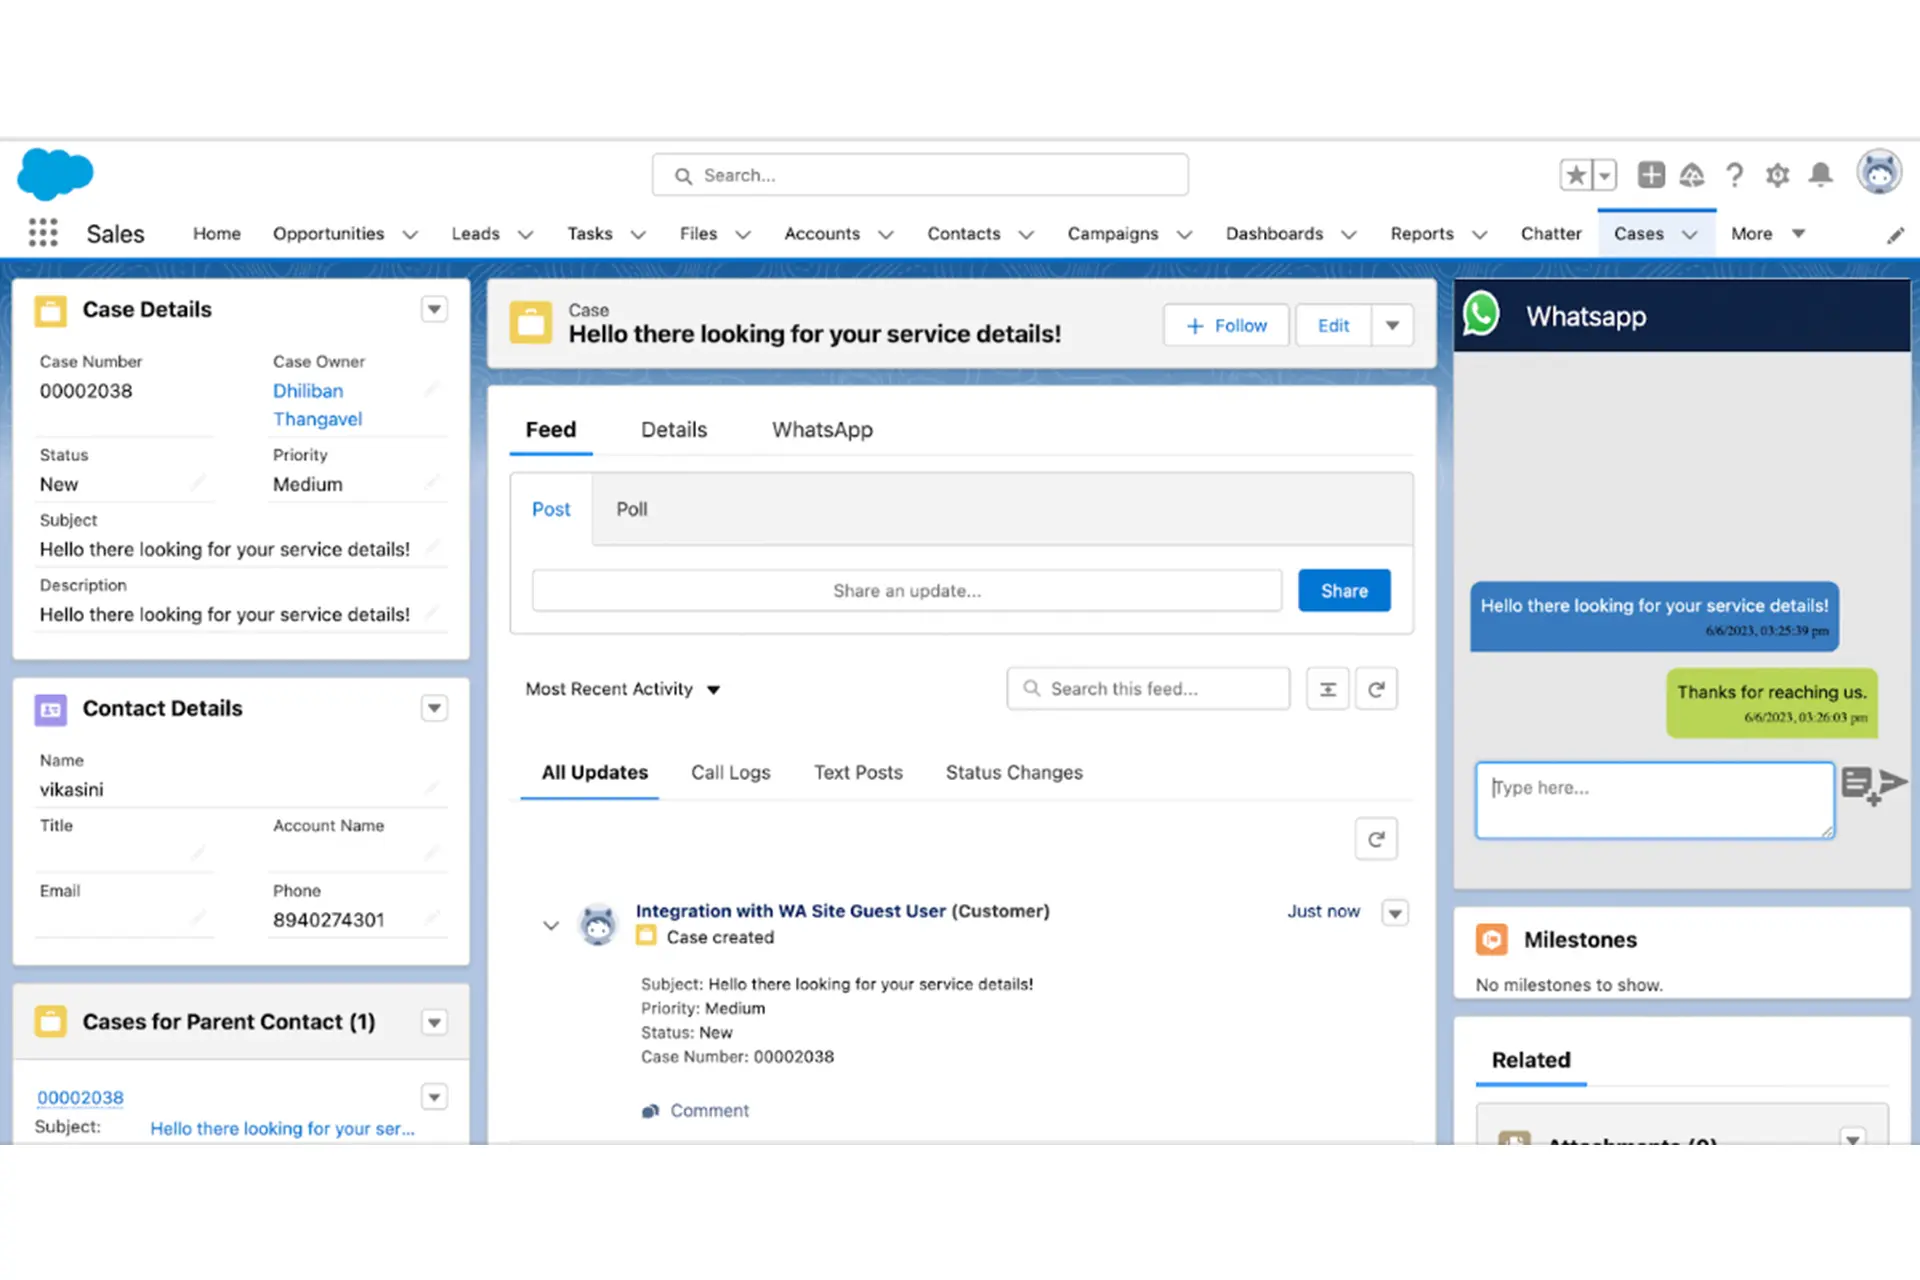Enable Poll option in Feed input
The image size is (1920, 1280).
coord(629,507)
